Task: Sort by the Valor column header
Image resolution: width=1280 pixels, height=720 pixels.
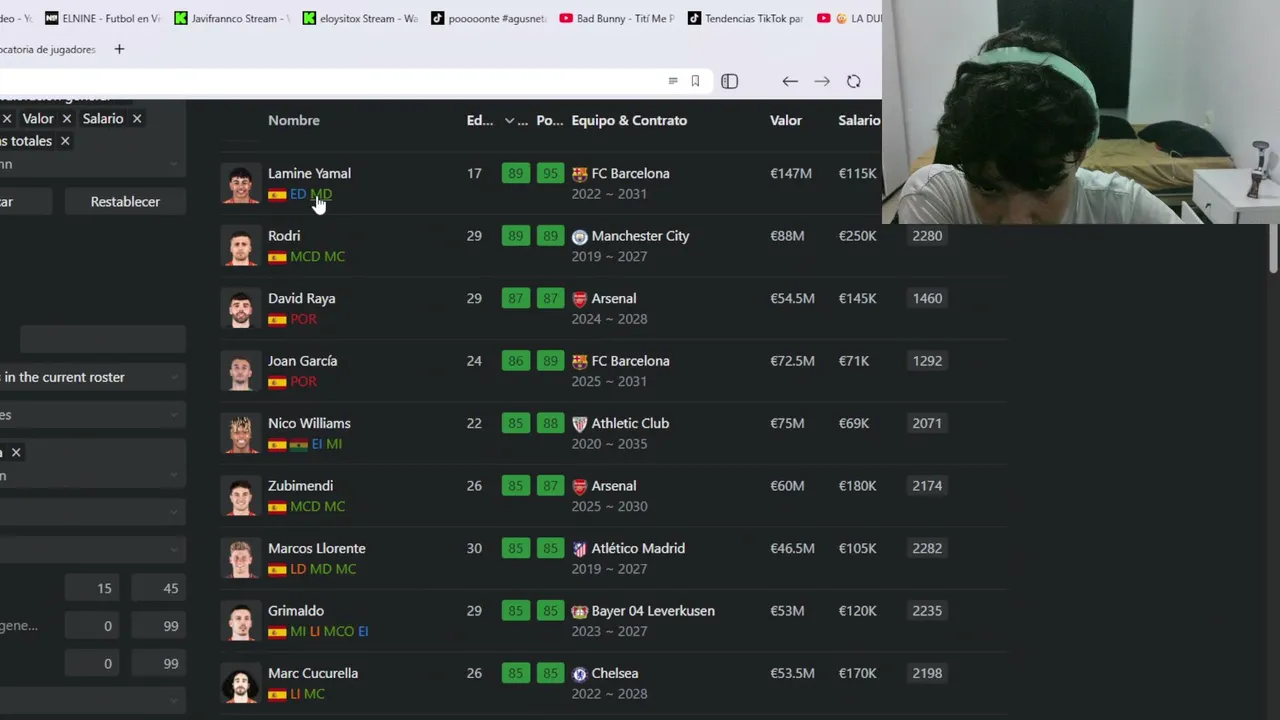Action: pos(786,120)
